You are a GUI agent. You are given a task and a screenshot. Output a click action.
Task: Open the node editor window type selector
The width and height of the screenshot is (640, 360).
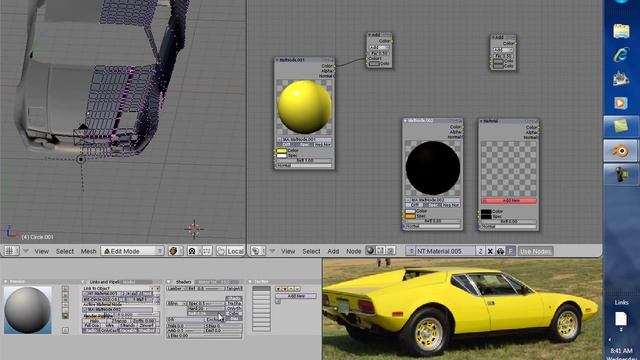pos(258,251)
